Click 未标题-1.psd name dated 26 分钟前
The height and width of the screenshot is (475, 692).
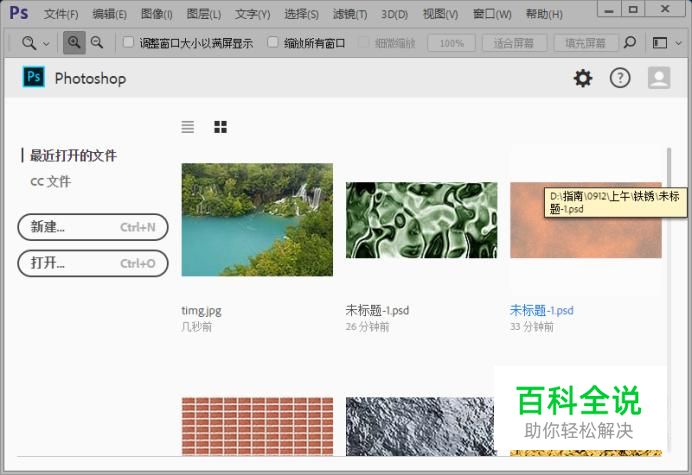377,310
